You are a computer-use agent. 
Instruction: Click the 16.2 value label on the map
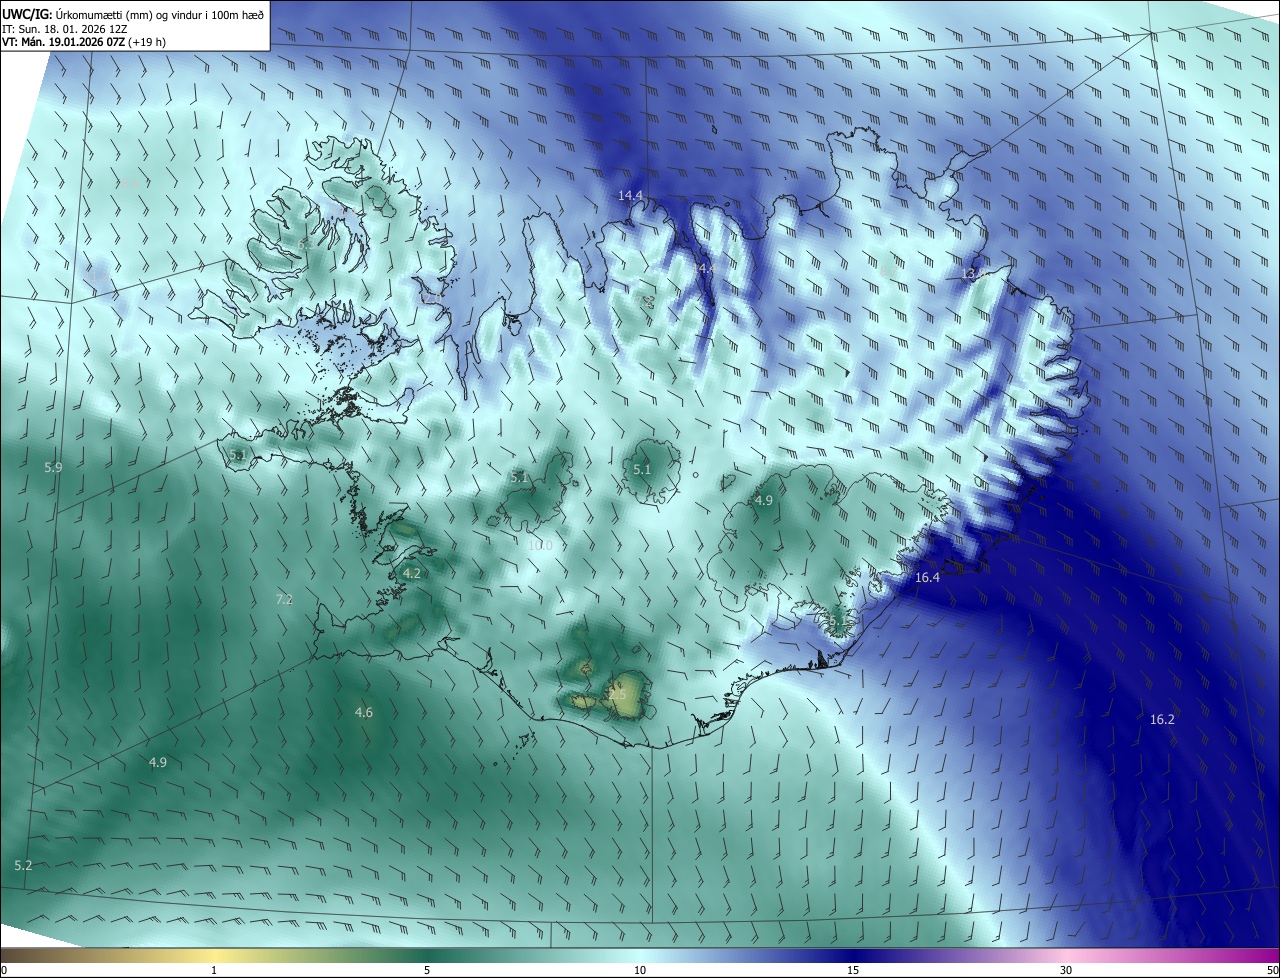click(1162, 720)
